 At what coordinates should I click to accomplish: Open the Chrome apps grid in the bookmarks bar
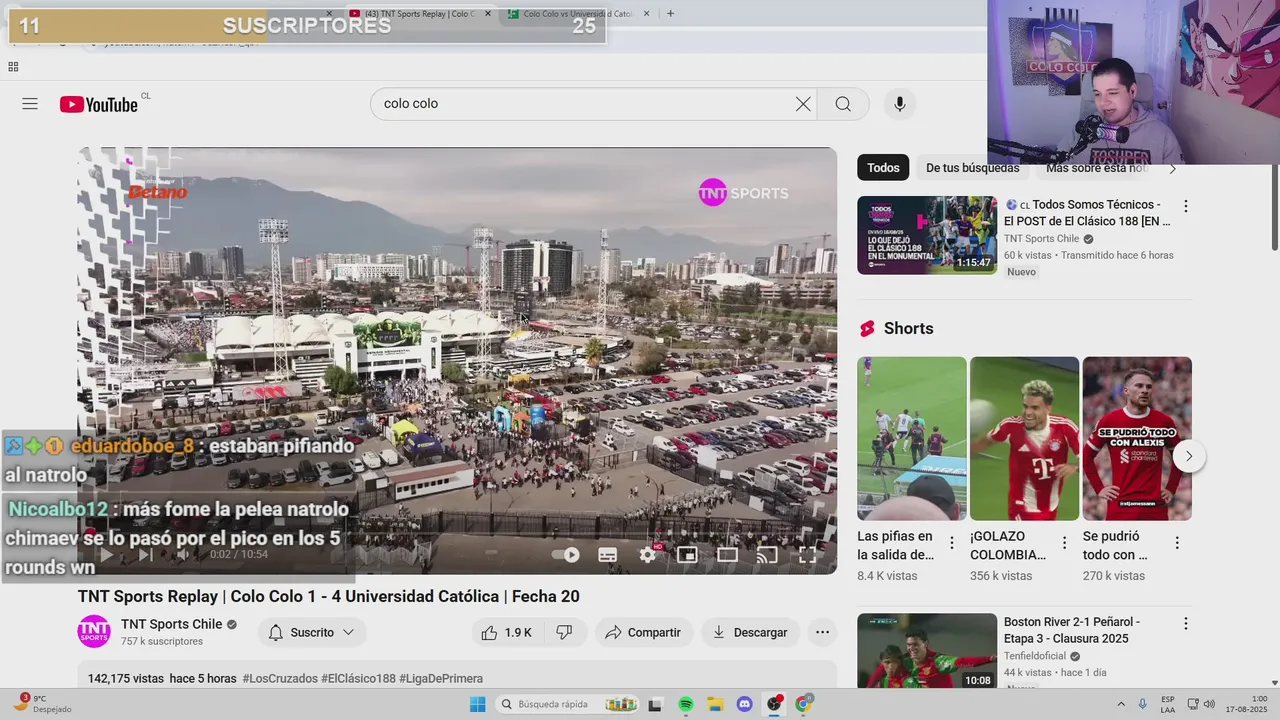click(13, 67)
